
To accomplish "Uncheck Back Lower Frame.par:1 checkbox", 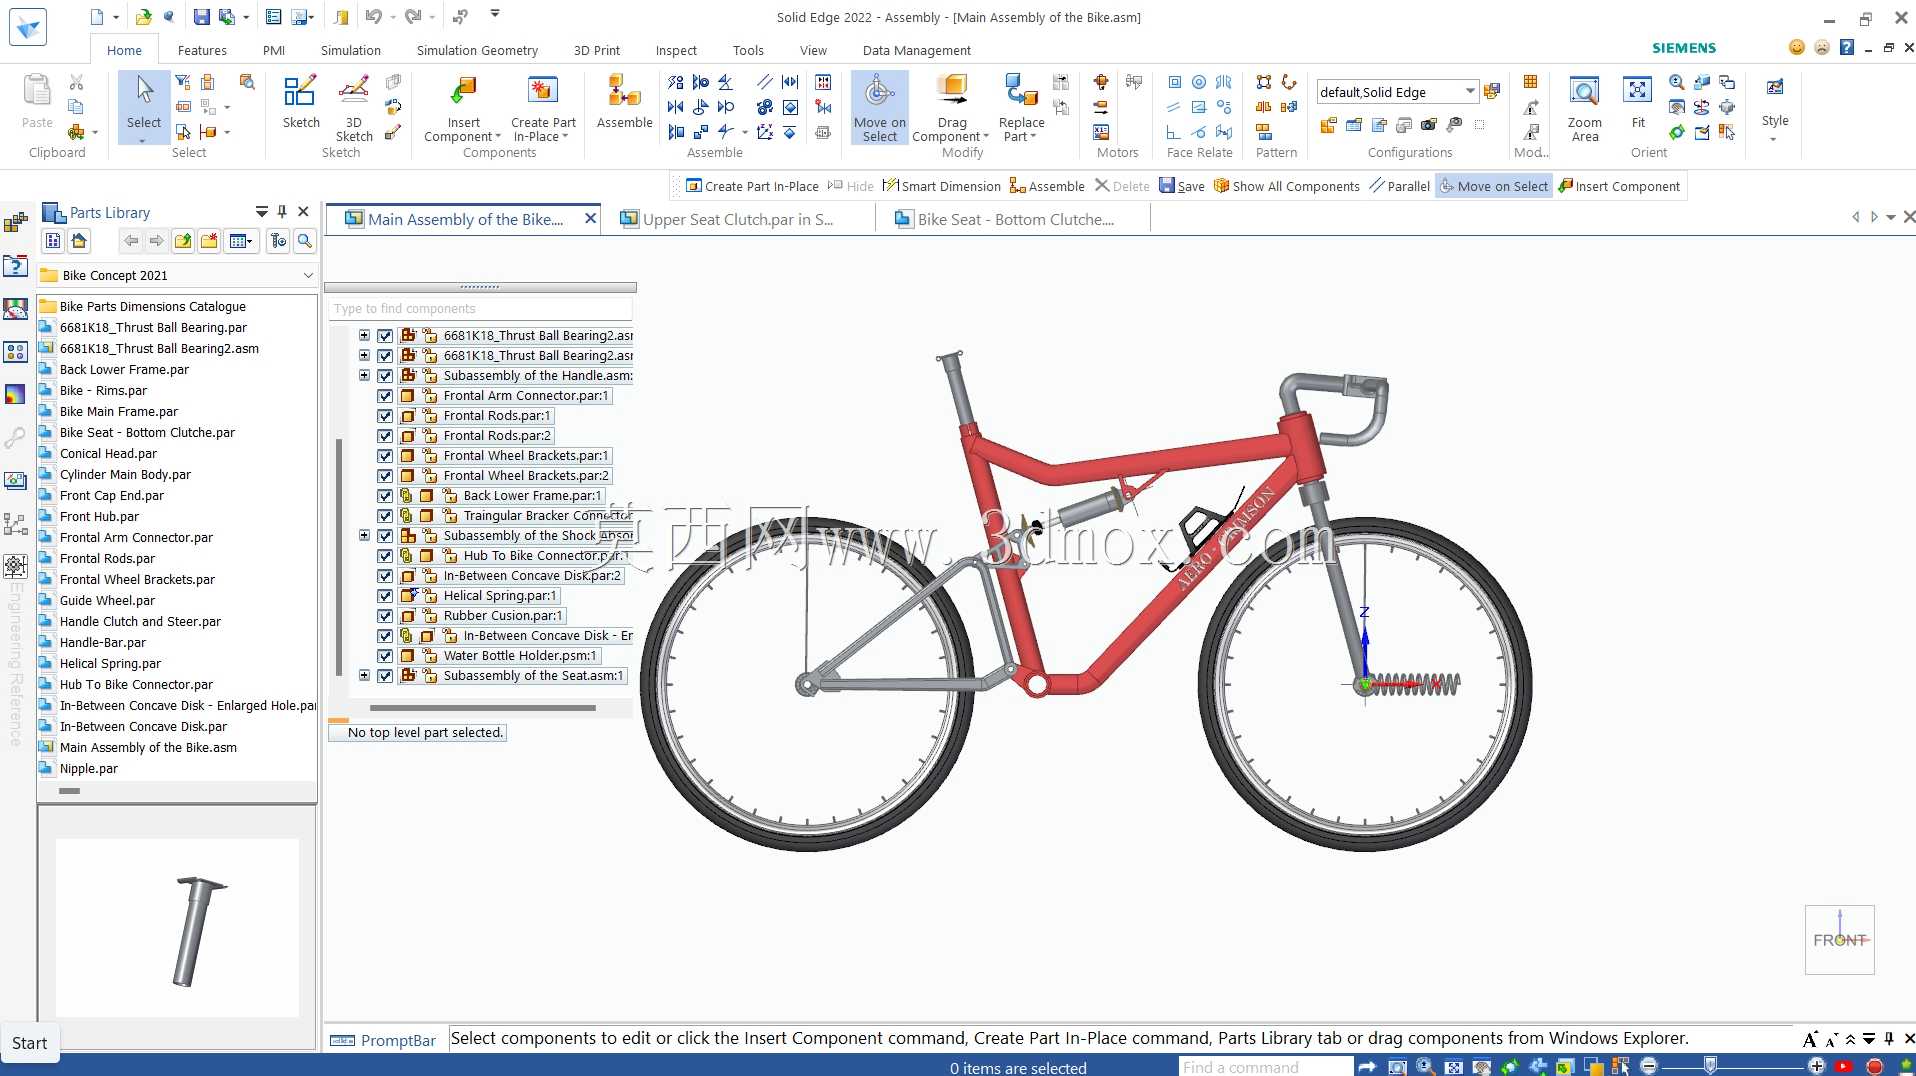I will tap(385, 496).
